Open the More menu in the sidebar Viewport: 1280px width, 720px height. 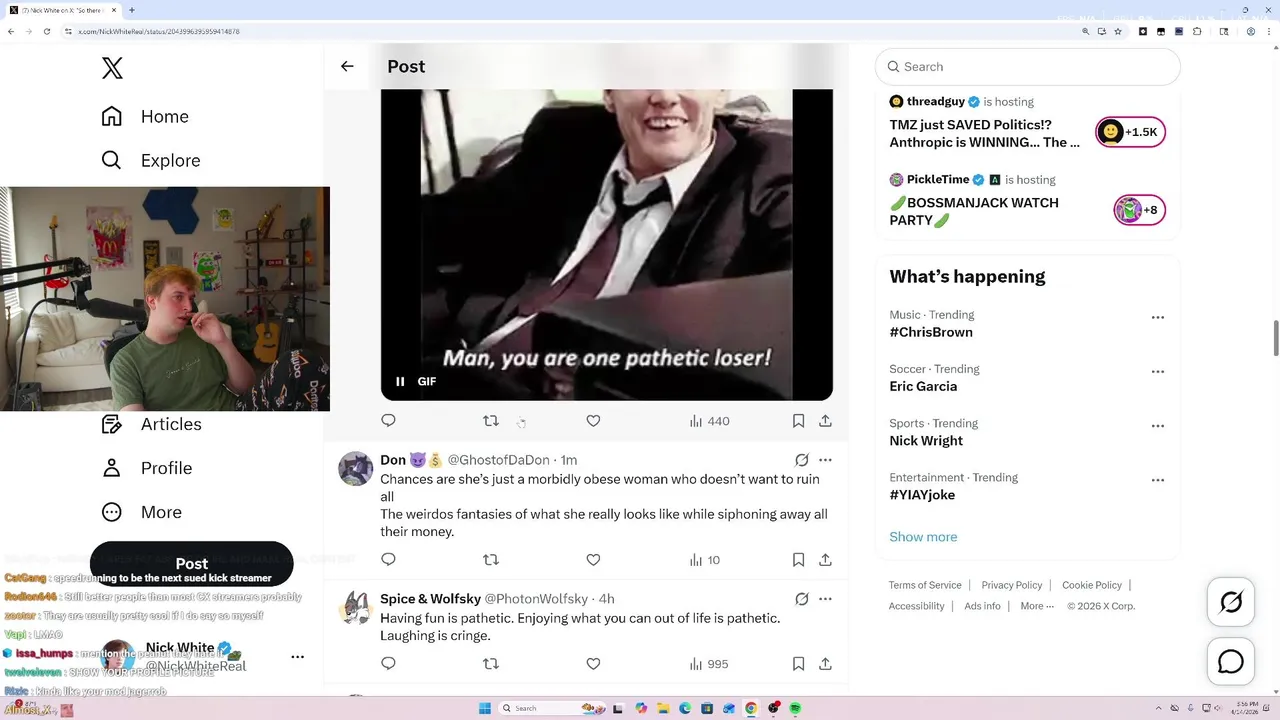click(x=141, y=512)
